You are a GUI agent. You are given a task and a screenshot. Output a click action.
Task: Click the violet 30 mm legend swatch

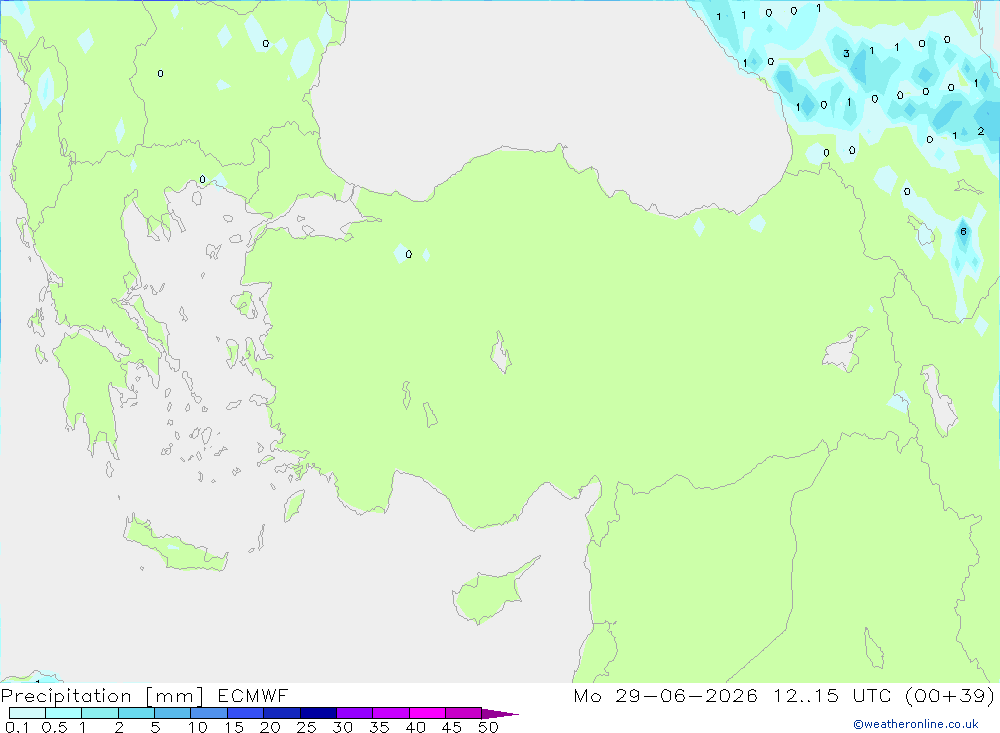tap(355, 713)
